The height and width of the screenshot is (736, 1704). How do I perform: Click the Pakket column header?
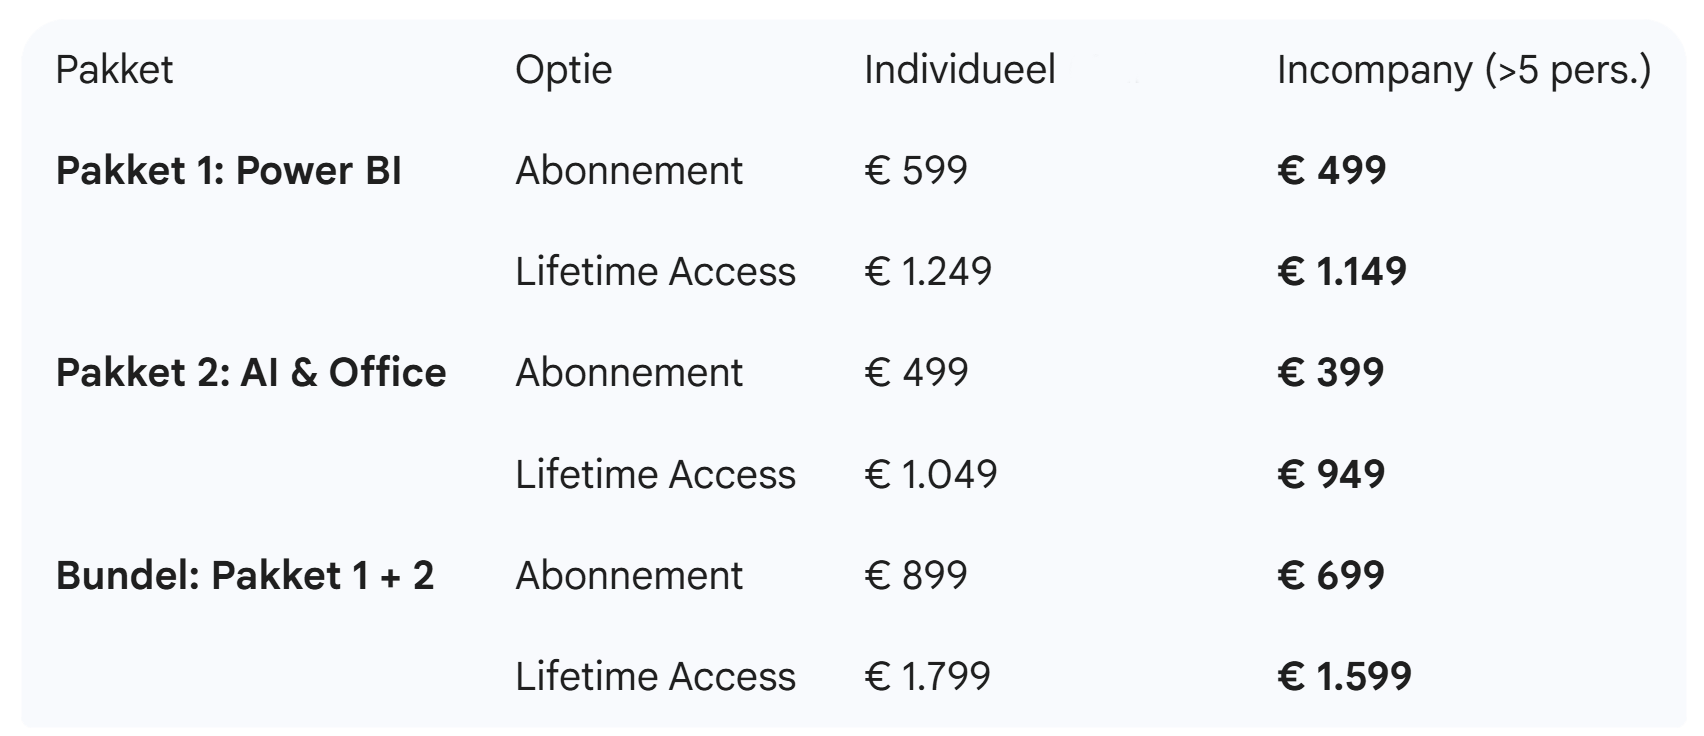tap(114, 70)
